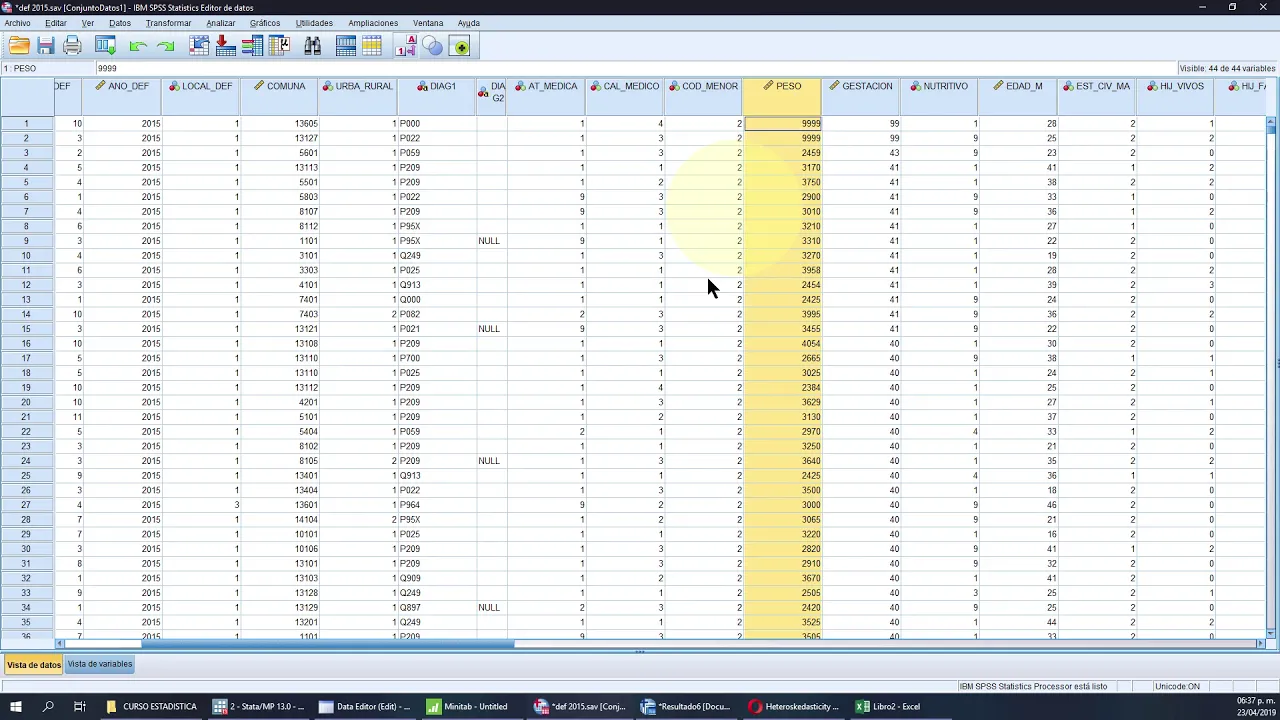Open the Analizar menu

coord(221,23)
